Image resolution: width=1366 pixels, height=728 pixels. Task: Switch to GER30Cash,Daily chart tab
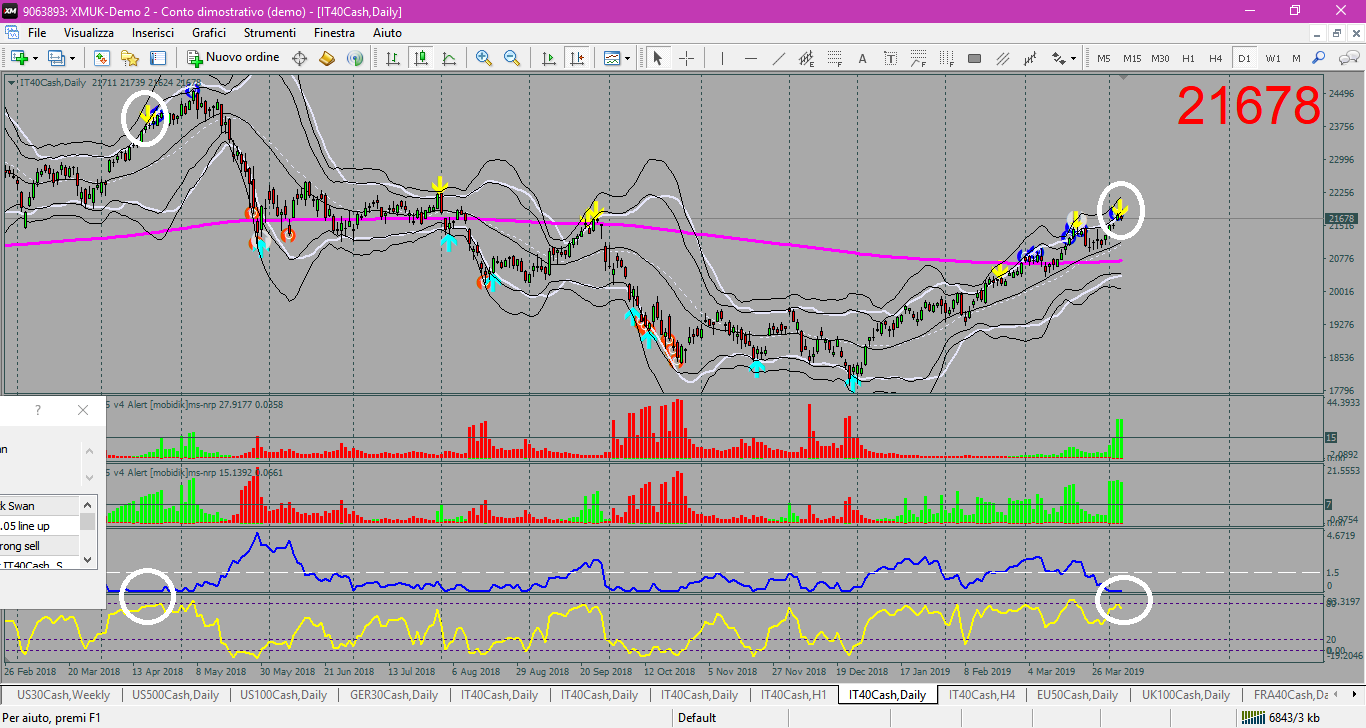(394, 695)
